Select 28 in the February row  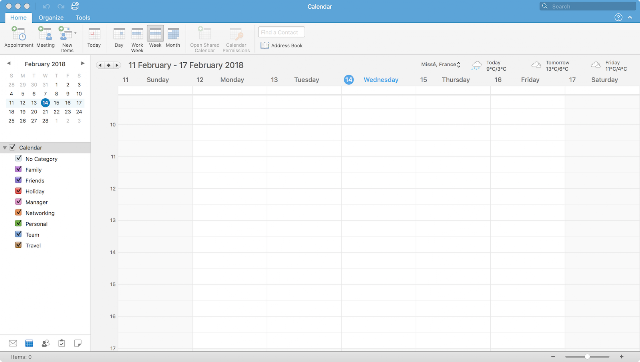tap(45, 121)
